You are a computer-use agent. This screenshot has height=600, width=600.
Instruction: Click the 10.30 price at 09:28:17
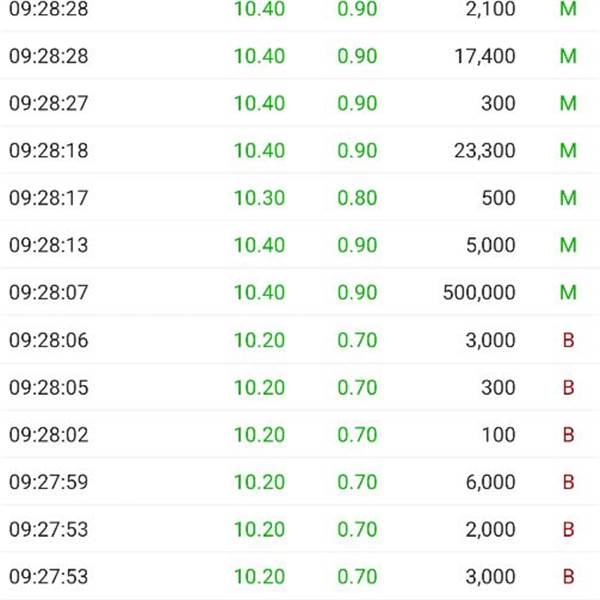tap(259, 198)
